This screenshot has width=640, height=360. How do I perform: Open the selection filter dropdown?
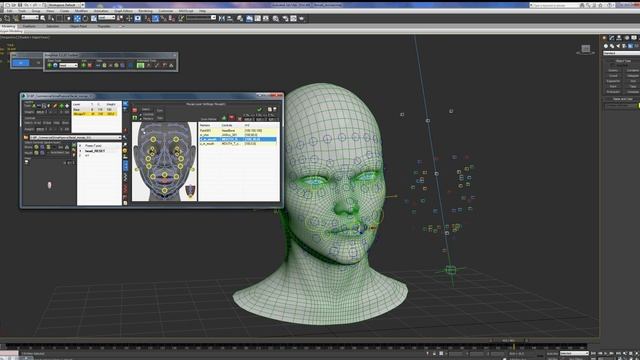[x=30, y=18]
